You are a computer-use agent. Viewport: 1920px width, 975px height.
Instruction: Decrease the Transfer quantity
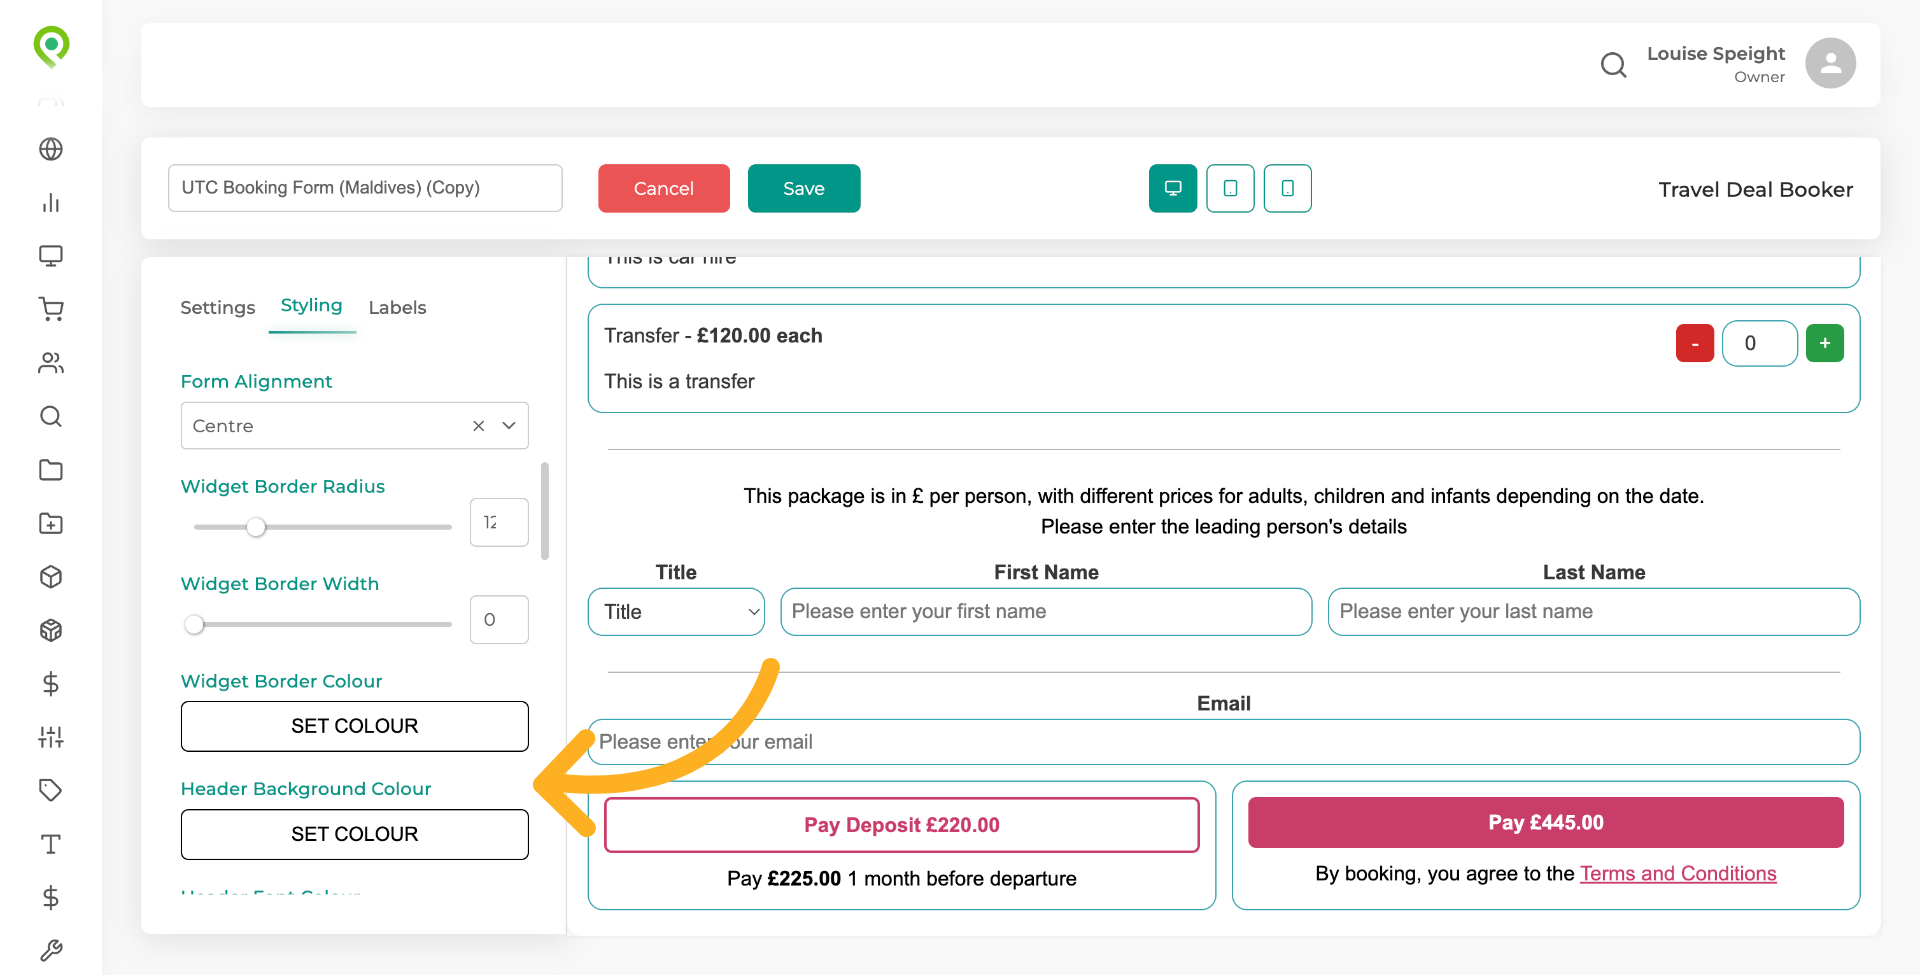tap(1695, 343)
